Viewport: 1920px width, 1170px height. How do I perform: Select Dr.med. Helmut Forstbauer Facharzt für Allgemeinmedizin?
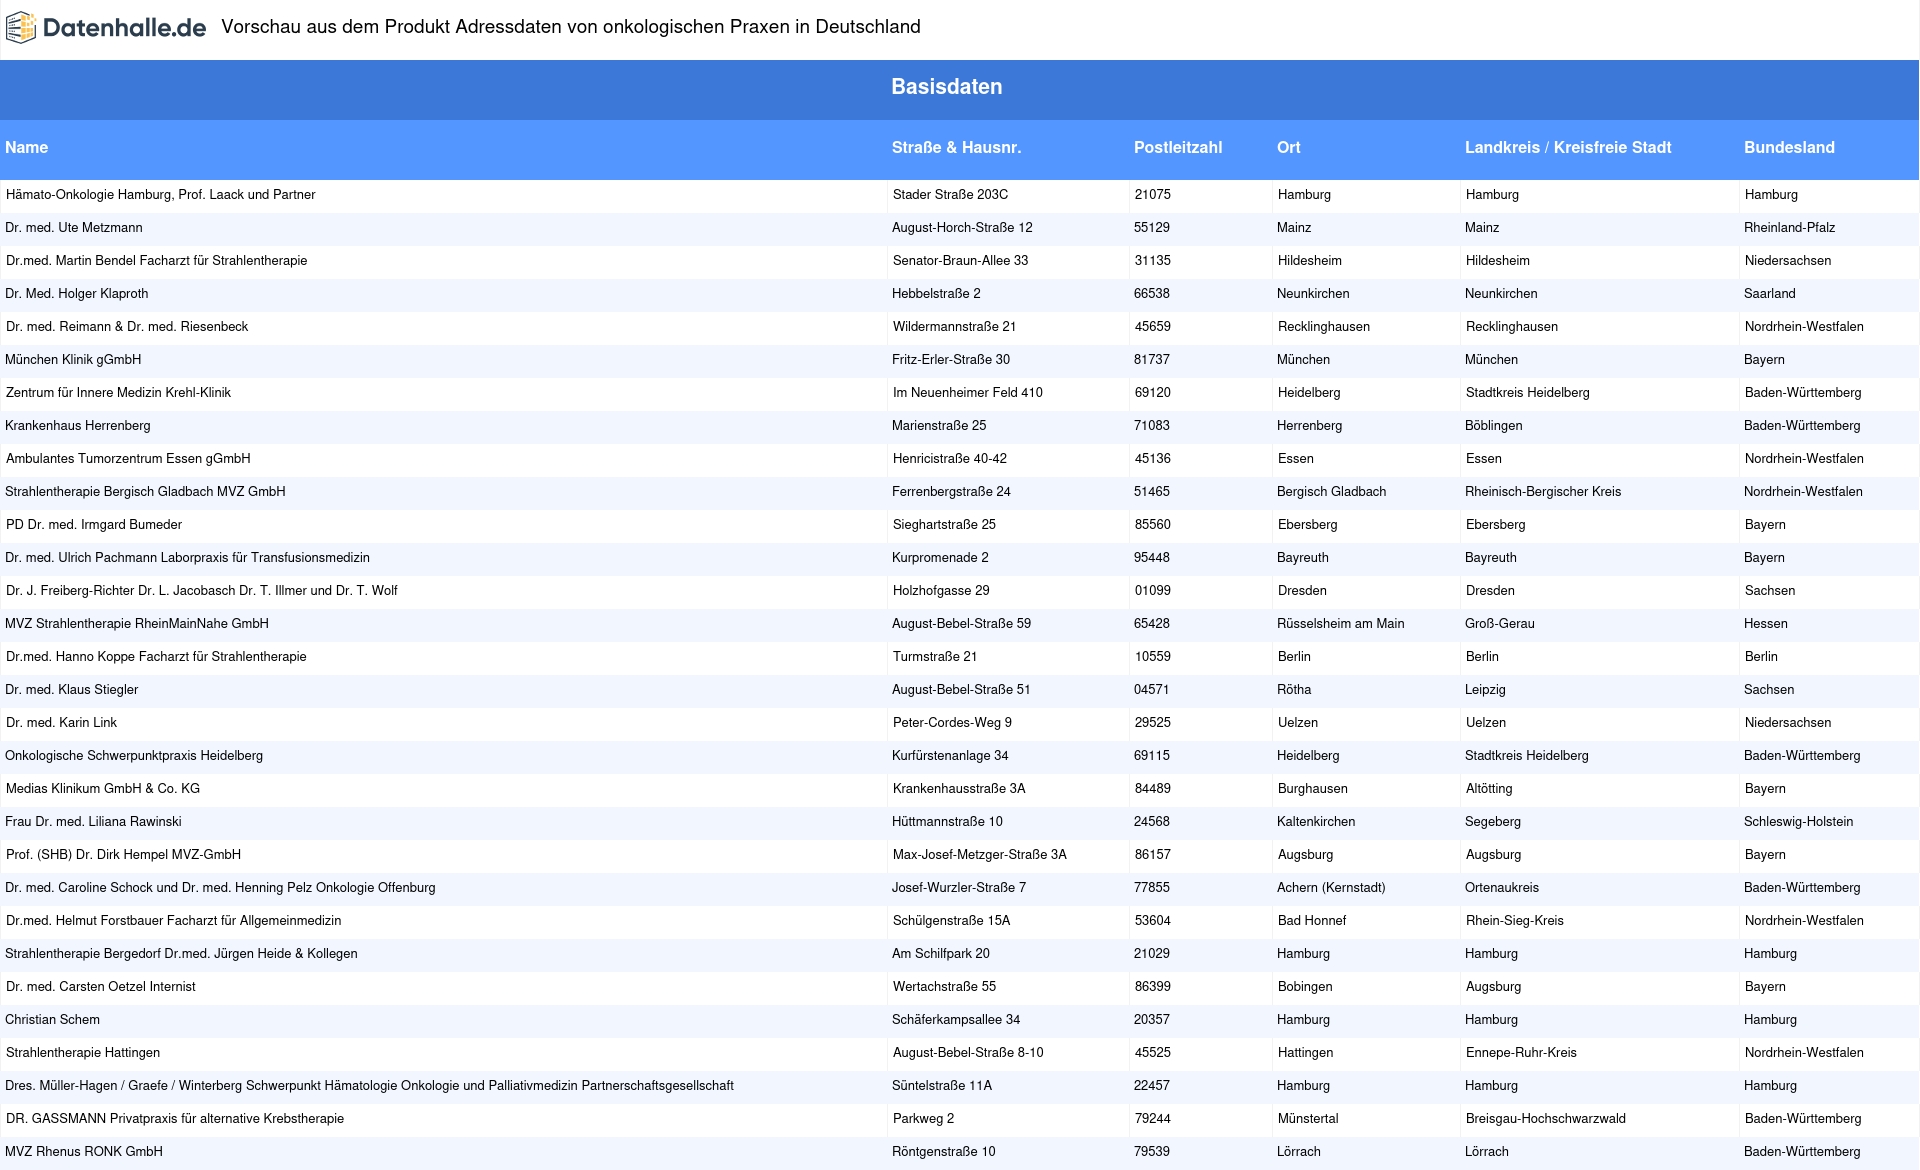click(x=174, y=921)
